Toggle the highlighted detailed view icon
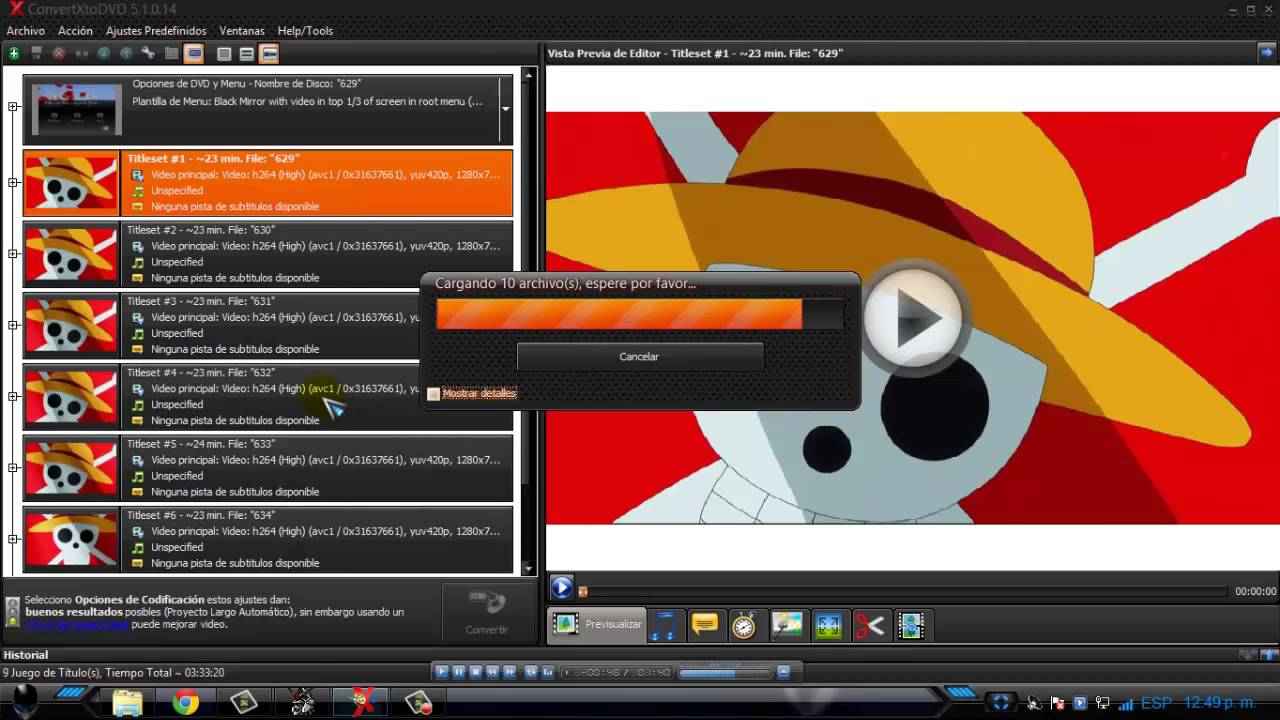This screenshot has width=1280, height=720. point(268,53)
